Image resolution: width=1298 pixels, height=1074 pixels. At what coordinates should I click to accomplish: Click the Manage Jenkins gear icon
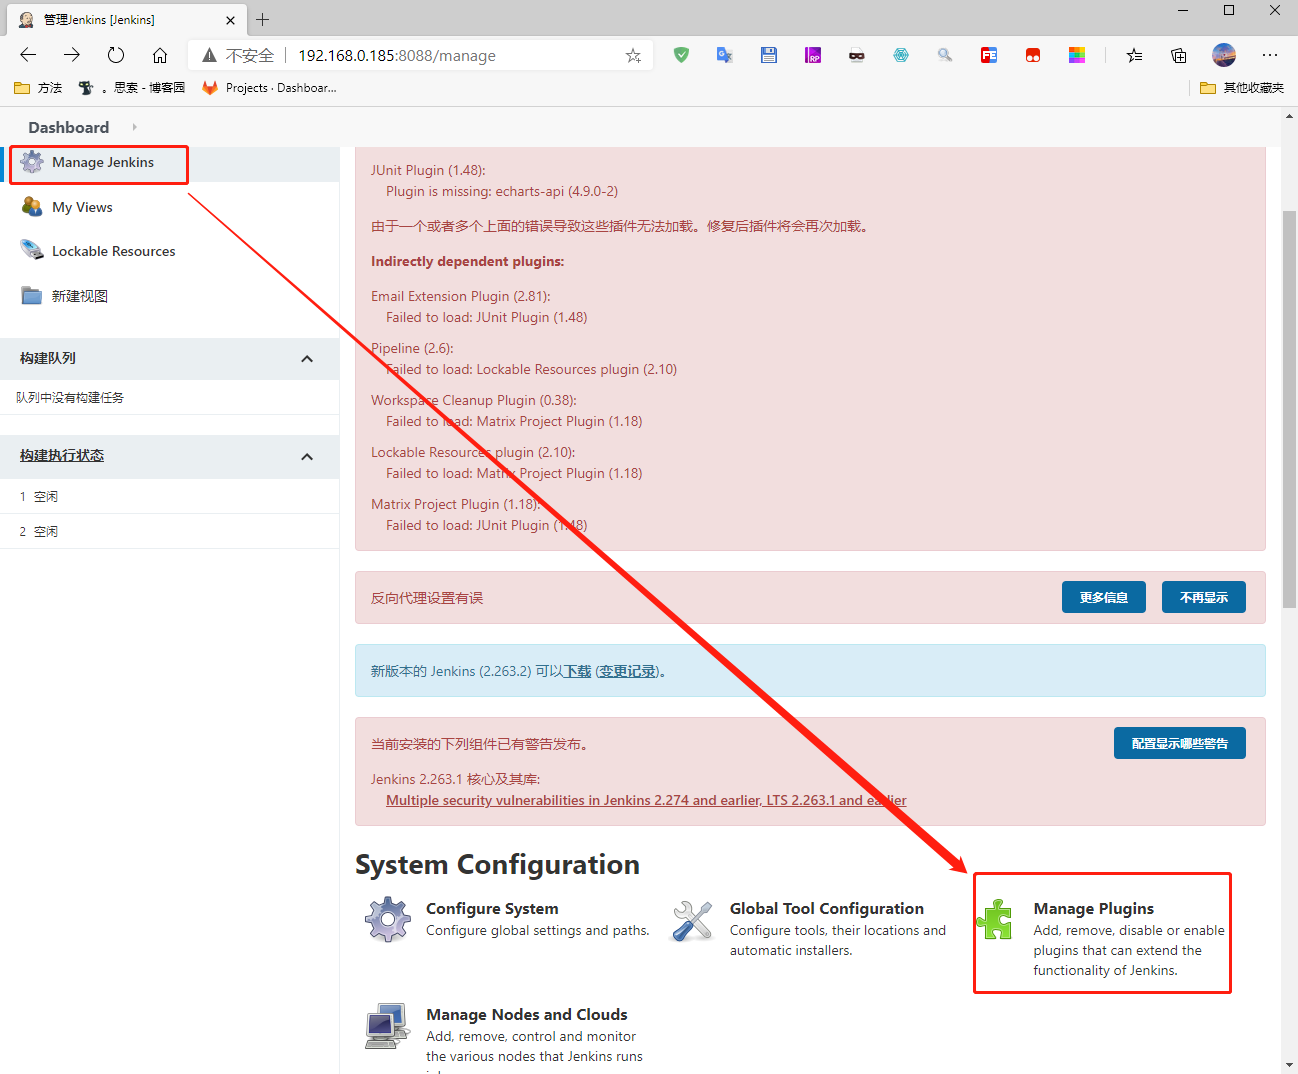click(x=32, y=162)
